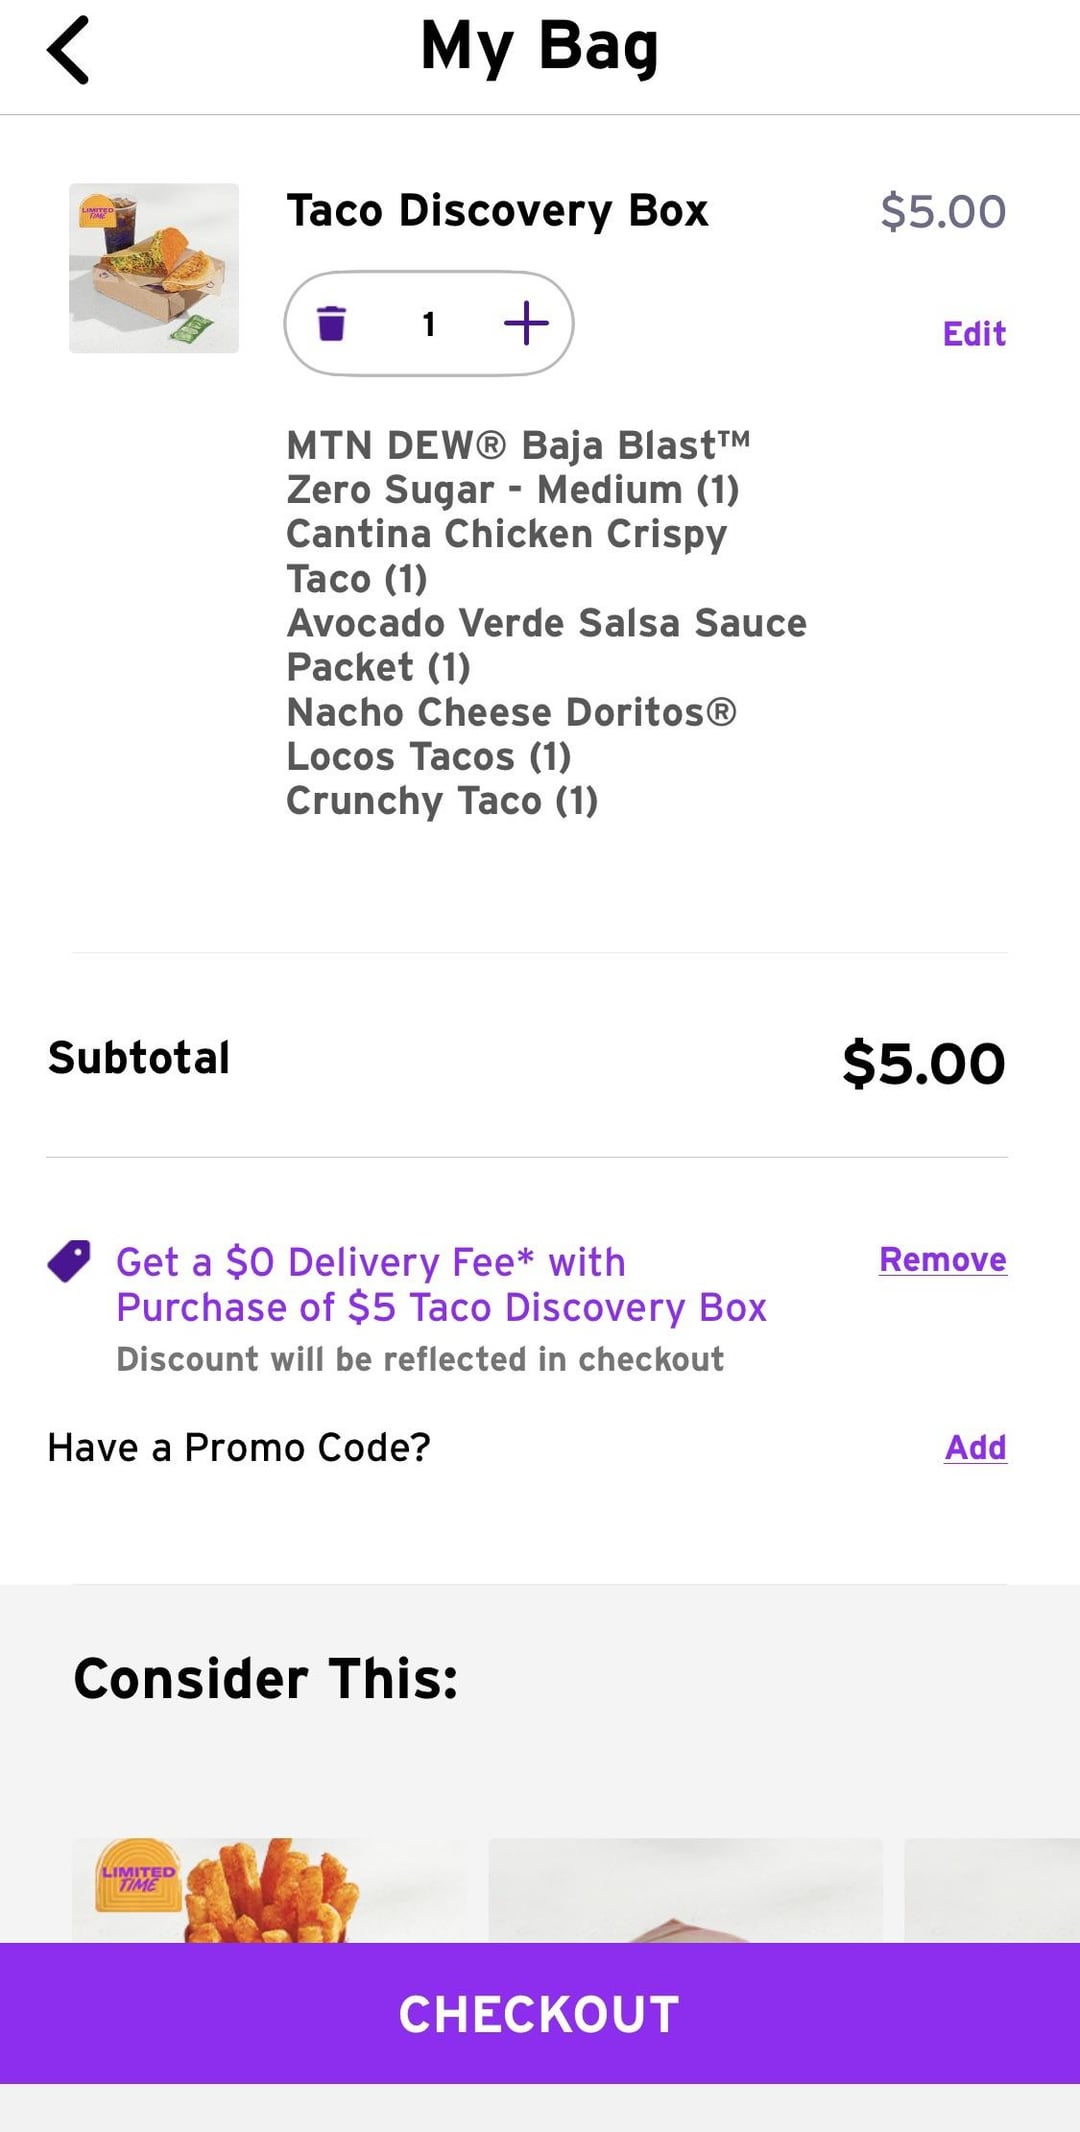The height and width of the screenshot is (2132, 1080).
Task: Tap the Limited Time badge on fries
Action: 138,1876
